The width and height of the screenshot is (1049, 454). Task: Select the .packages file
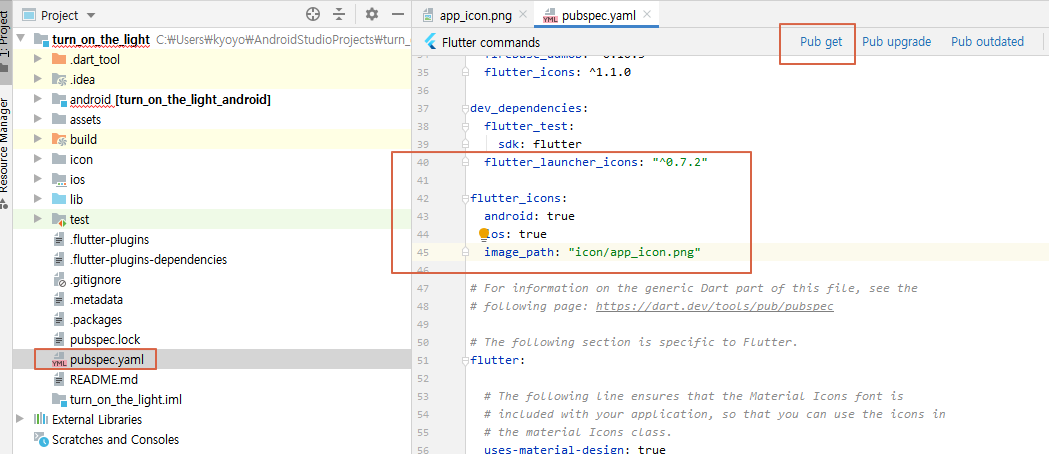tap(96, 320)
